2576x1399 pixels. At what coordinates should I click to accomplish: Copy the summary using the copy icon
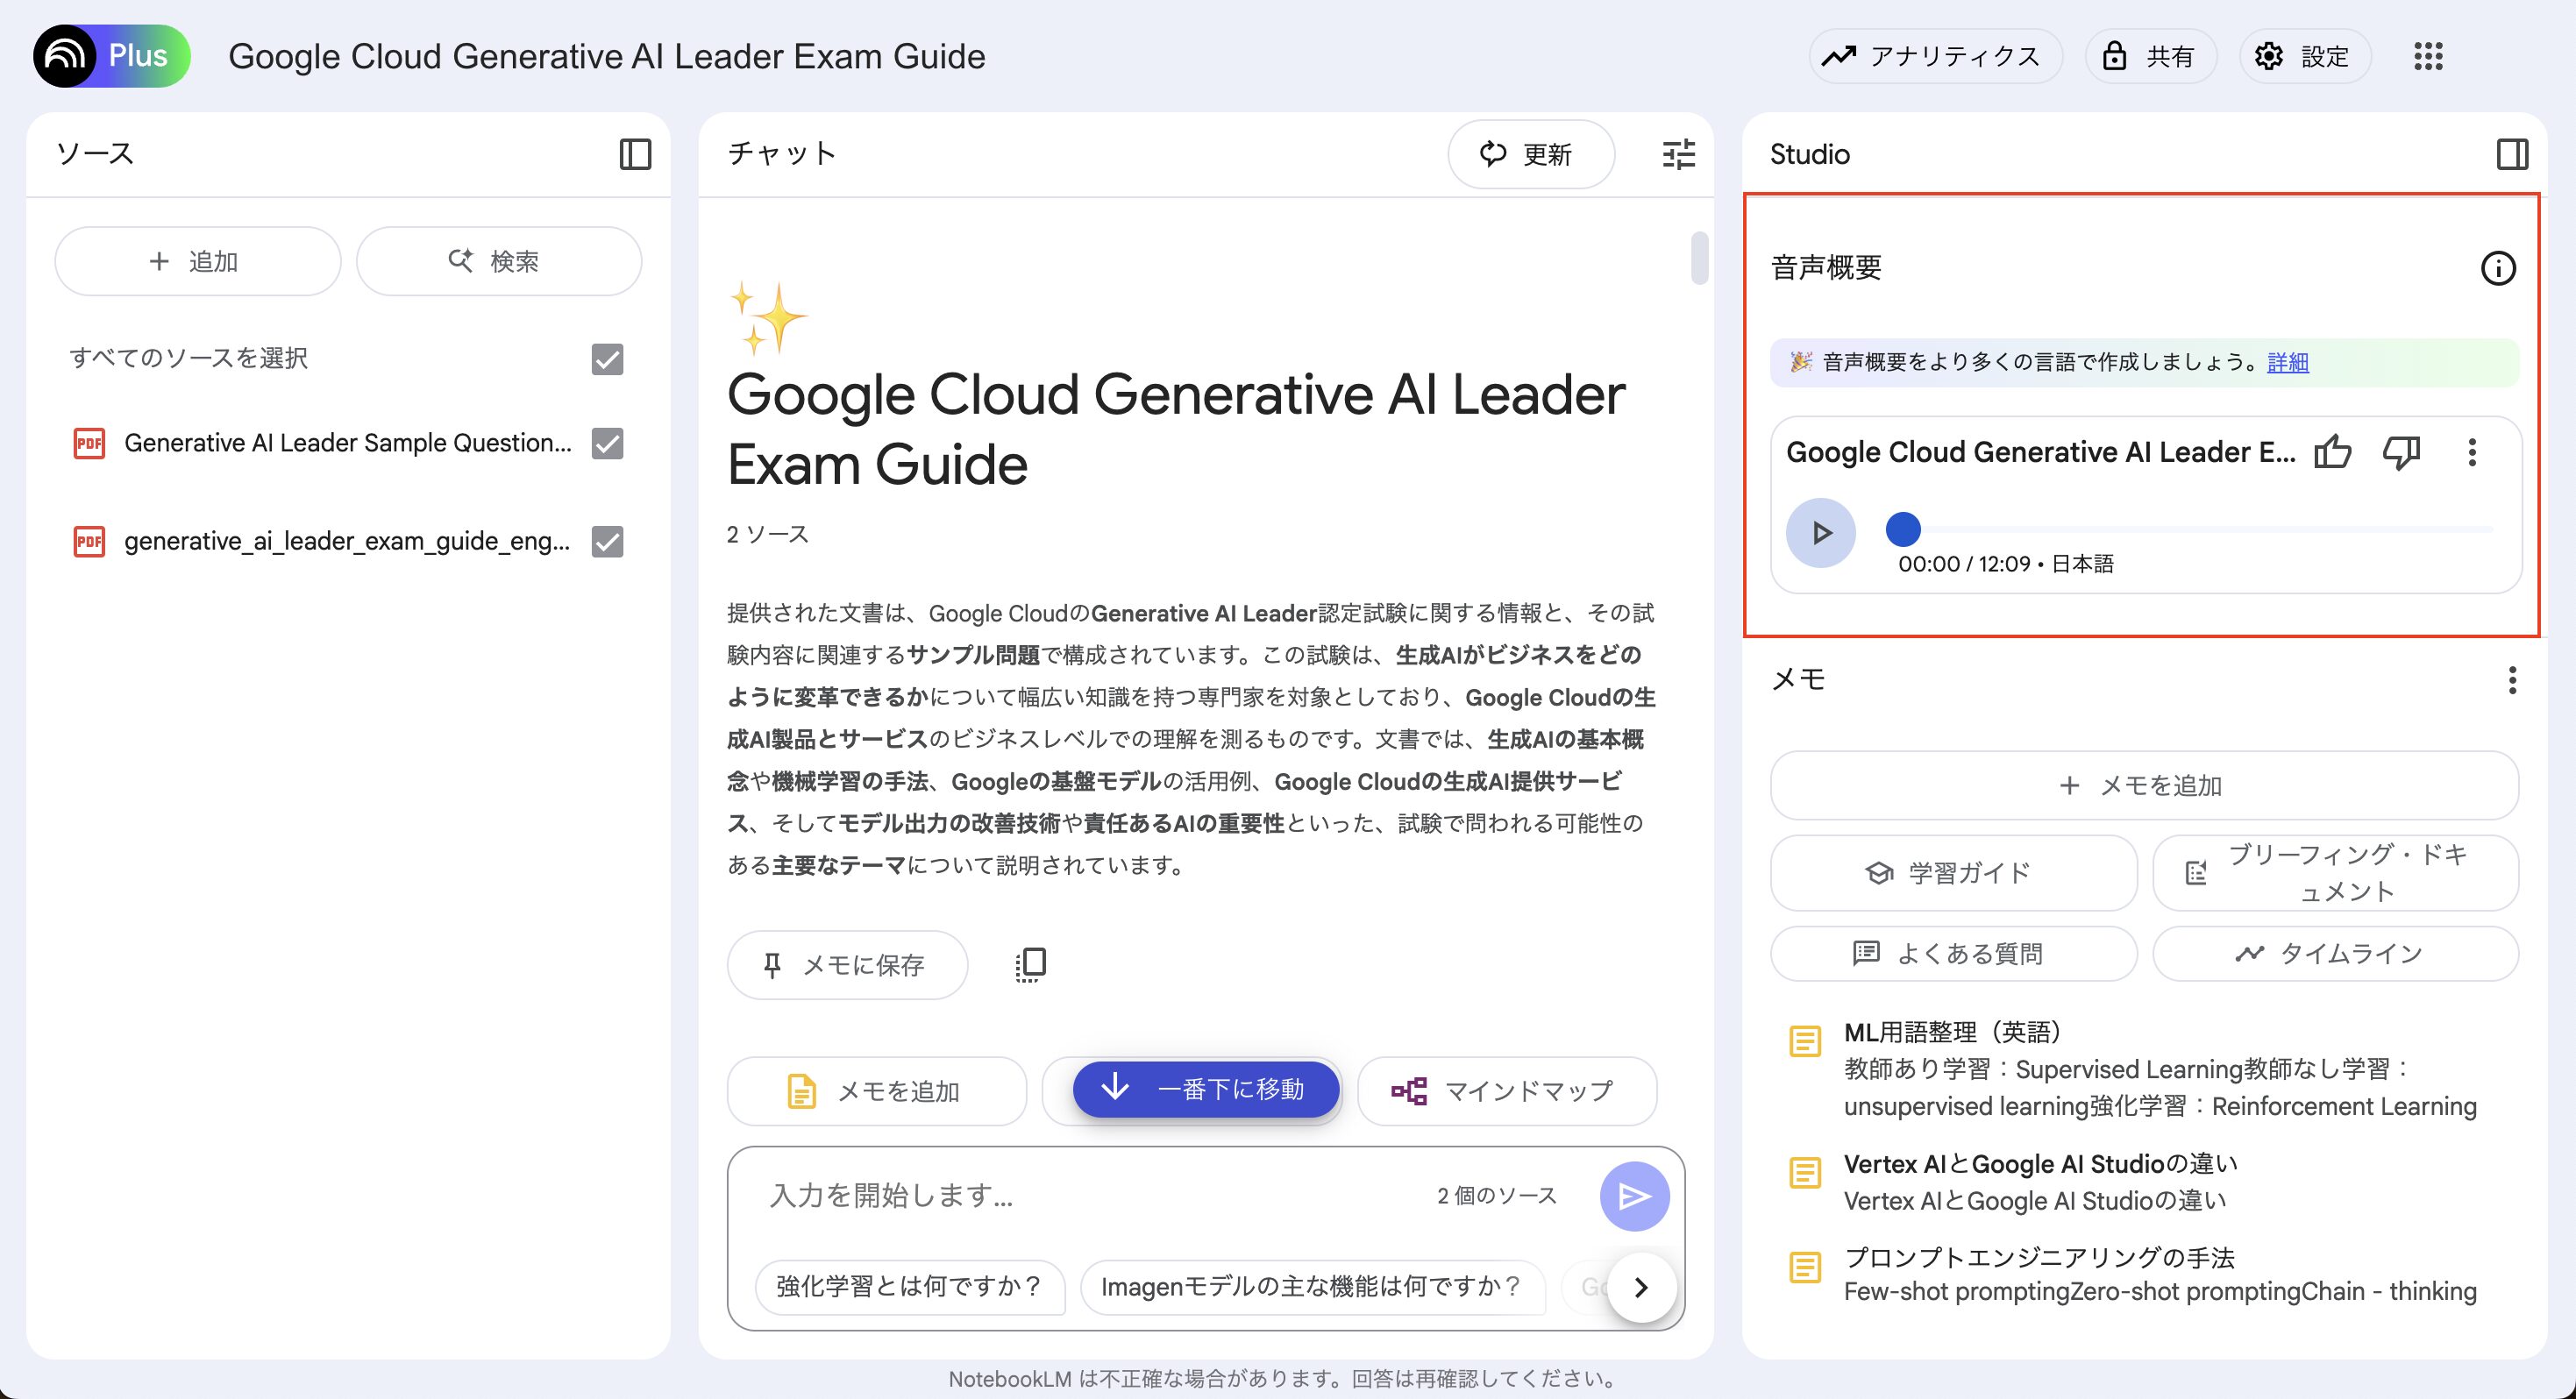click(1030, 964)
